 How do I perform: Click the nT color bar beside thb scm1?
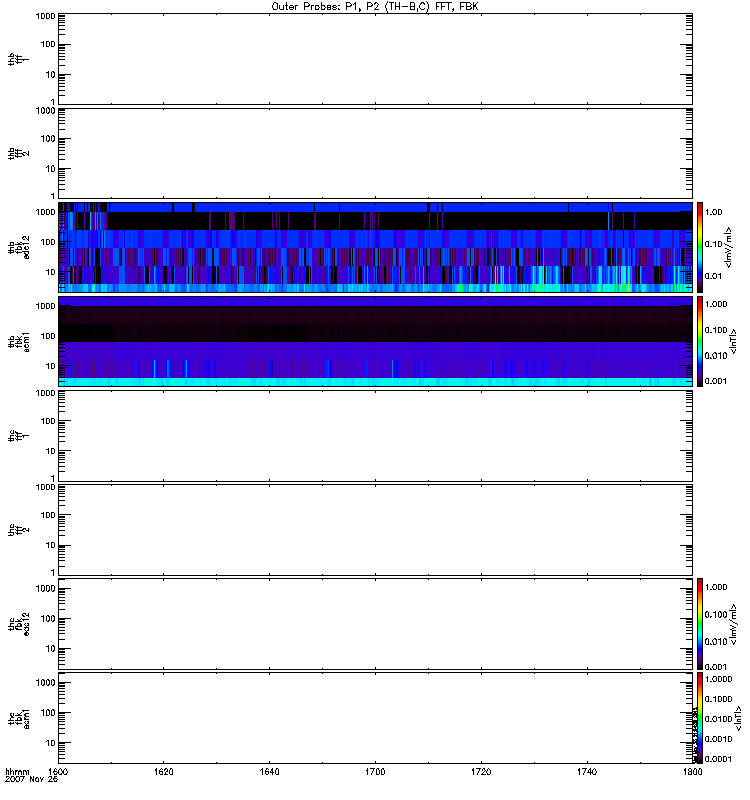700,341
